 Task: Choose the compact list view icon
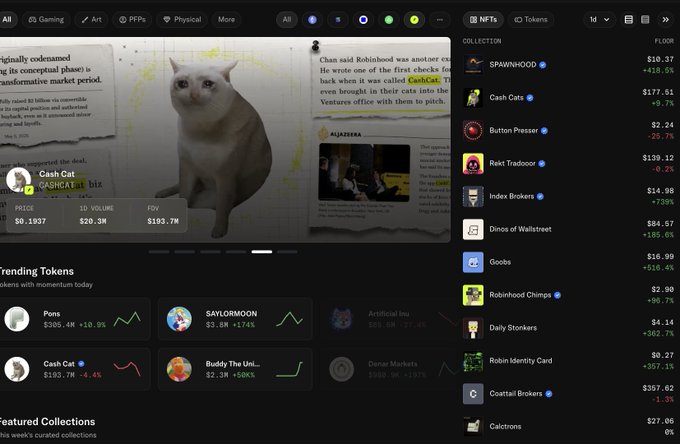645,20
